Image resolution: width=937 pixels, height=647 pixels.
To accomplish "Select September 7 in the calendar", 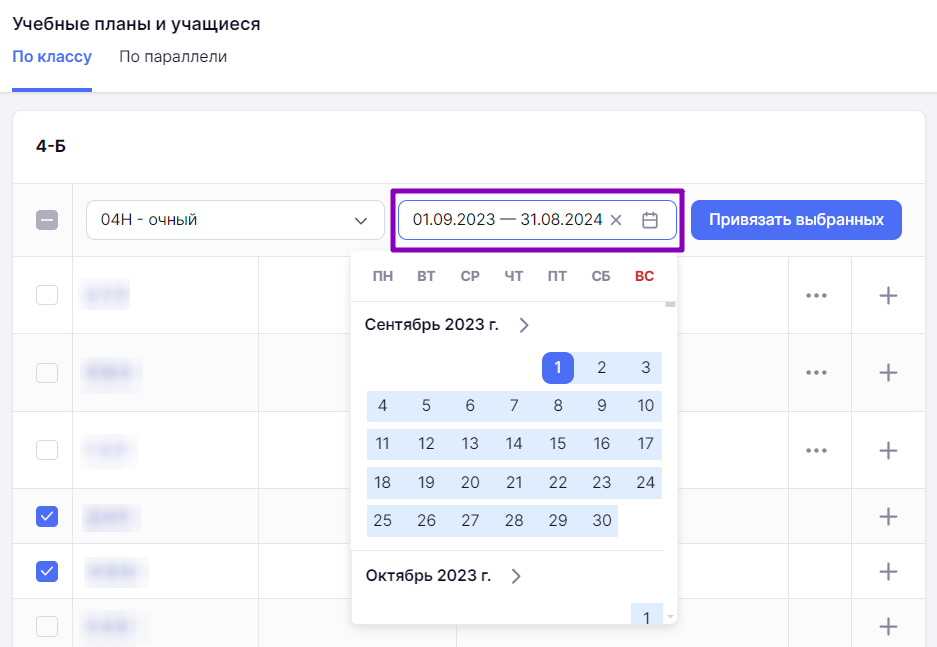I will (x=514, y=406).
